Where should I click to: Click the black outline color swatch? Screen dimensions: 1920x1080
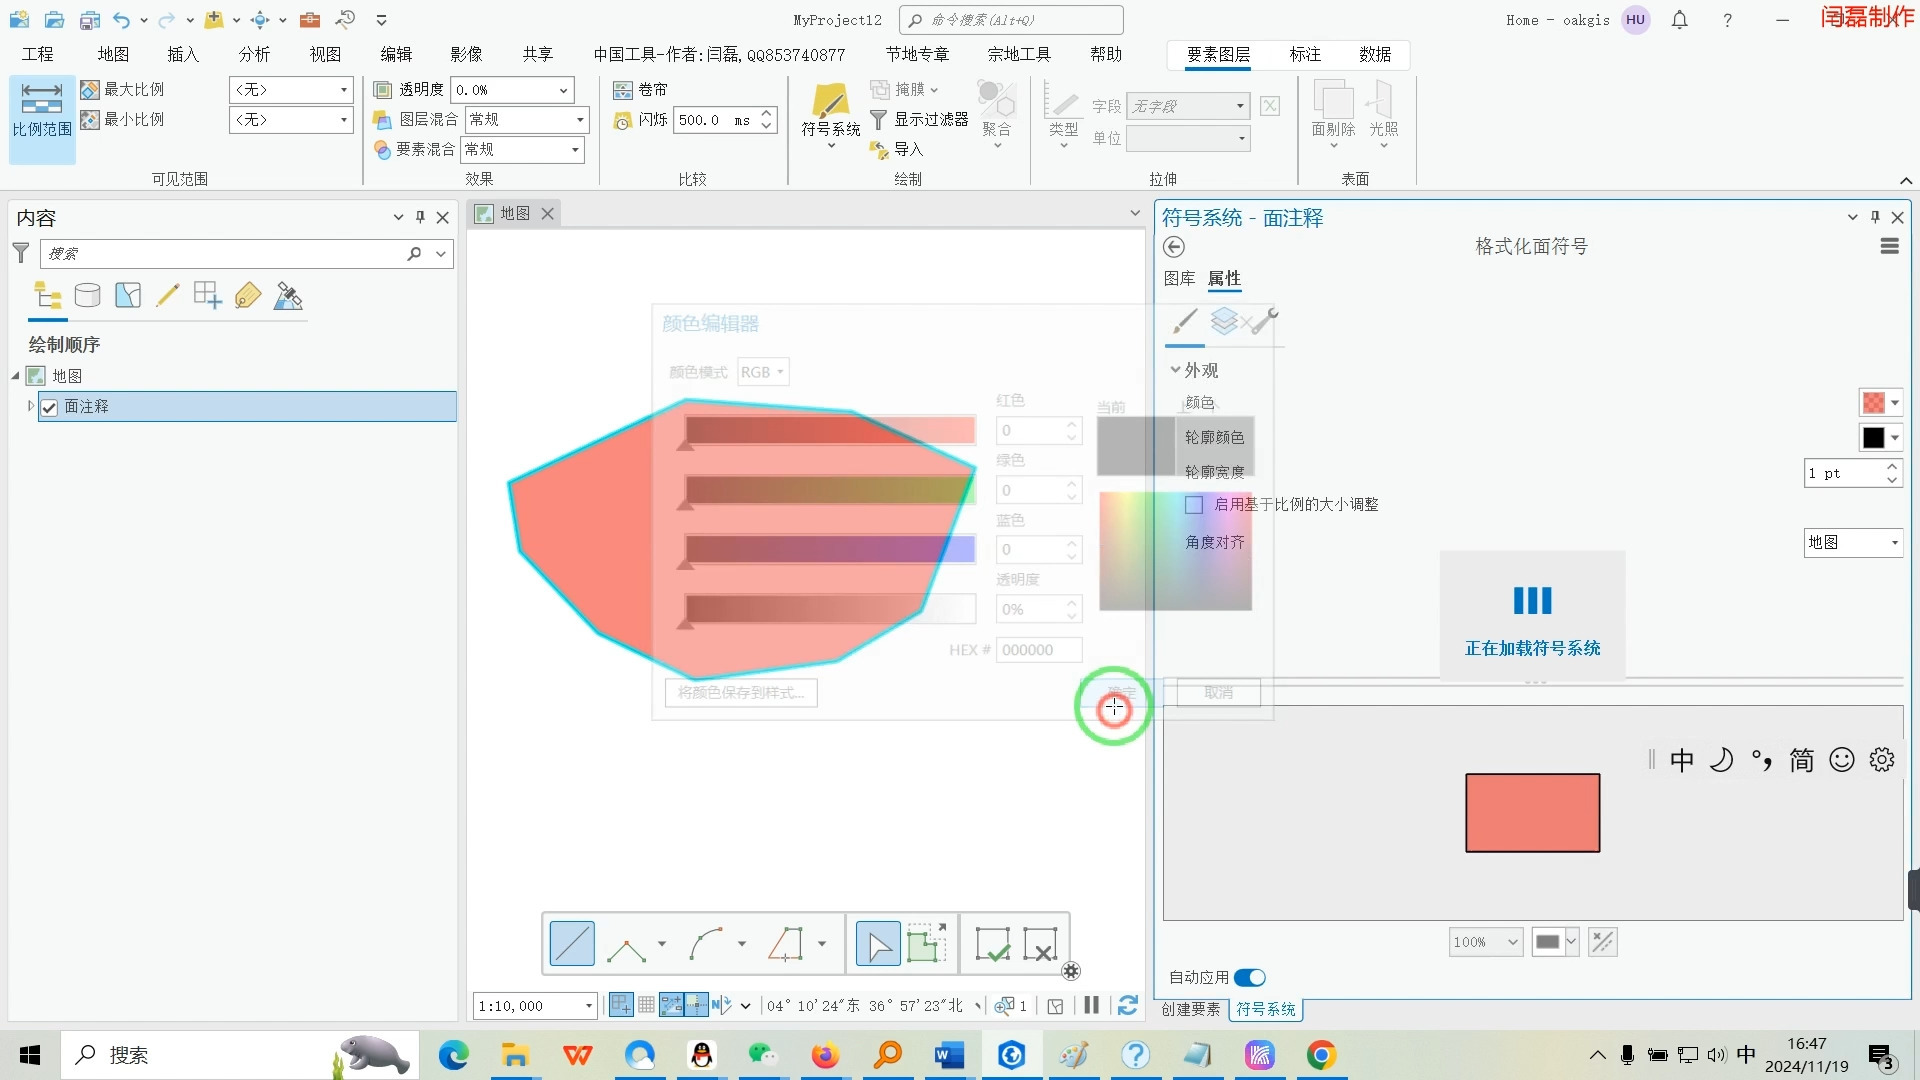[1874, 437]
